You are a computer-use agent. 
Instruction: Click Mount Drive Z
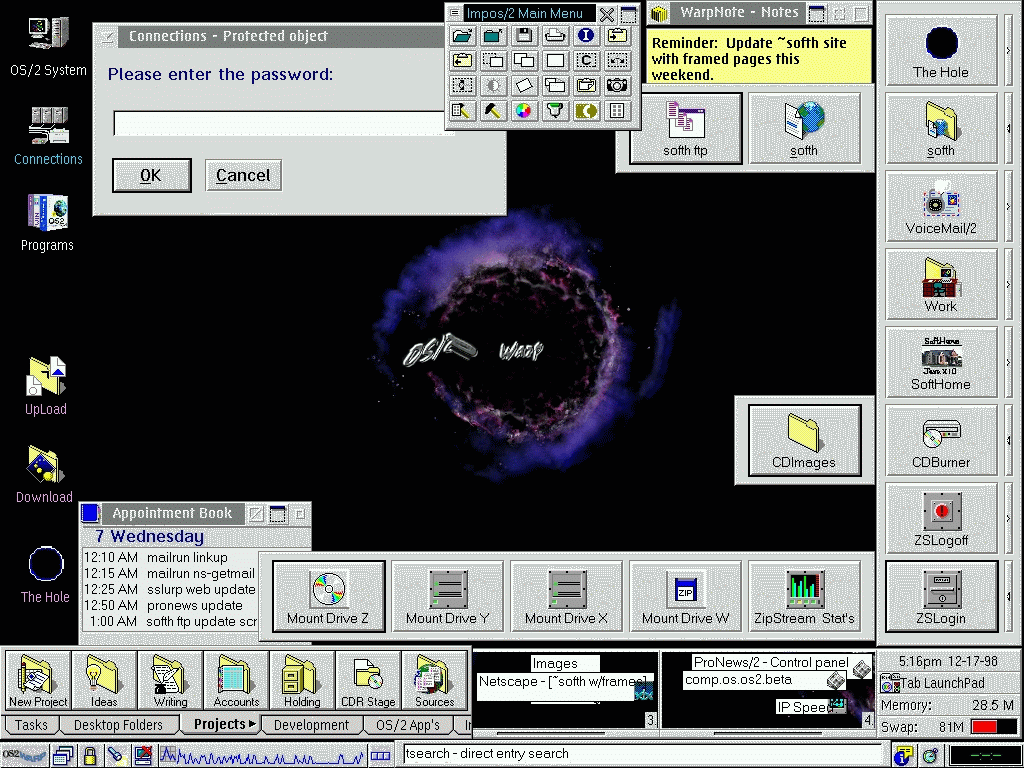(328, 596)
